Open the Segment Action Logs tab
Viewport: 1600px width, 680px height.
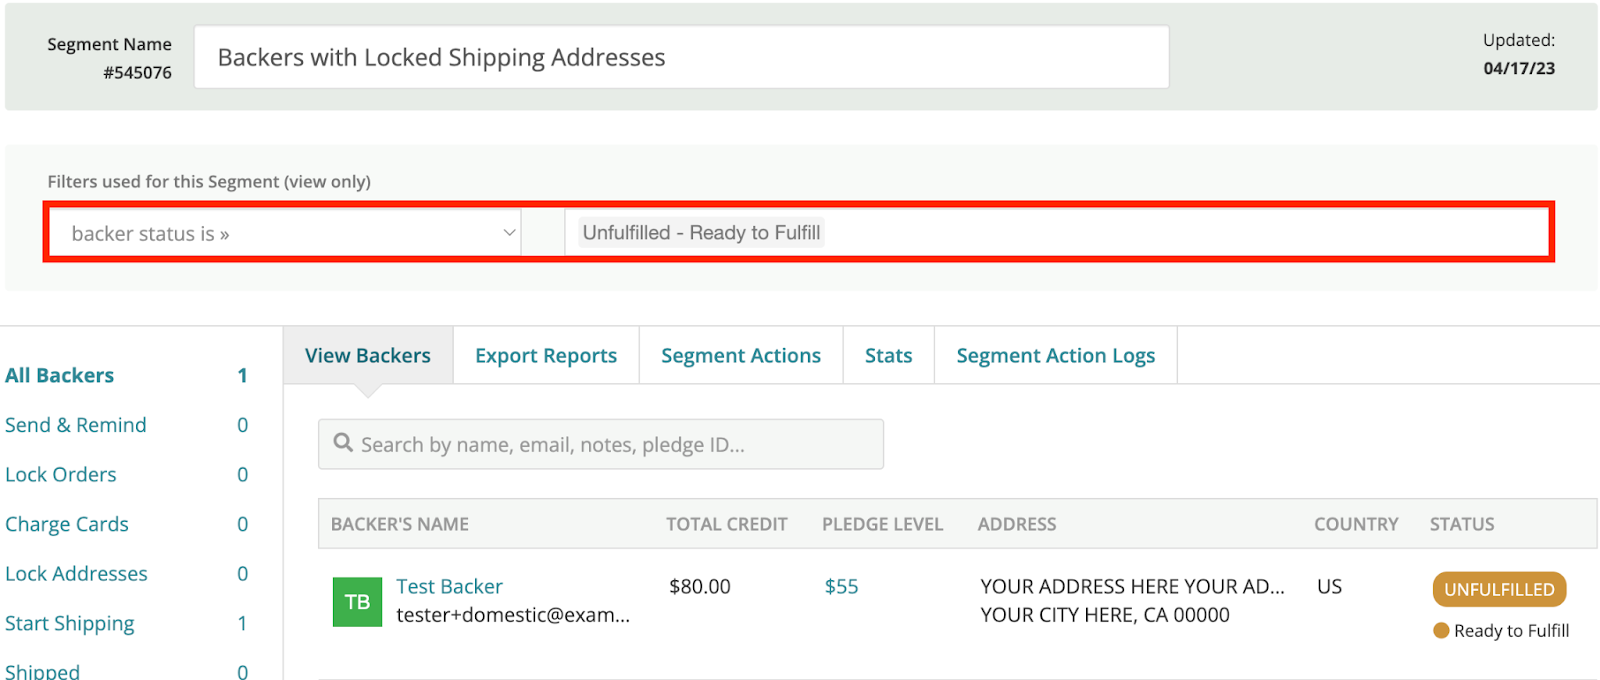pos(1055,356)
